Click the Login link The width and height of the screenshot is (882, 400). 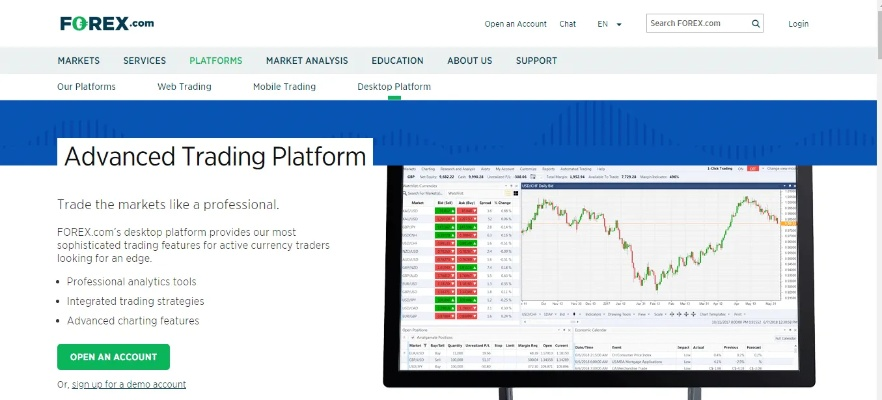[x=798, y=24]
